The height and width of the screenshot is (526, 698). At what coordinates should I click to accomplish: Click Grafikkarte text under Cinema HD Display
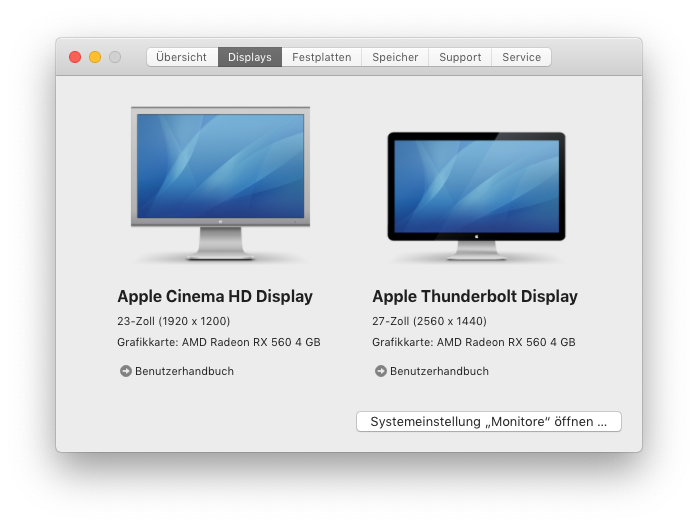tap(219, 342)
